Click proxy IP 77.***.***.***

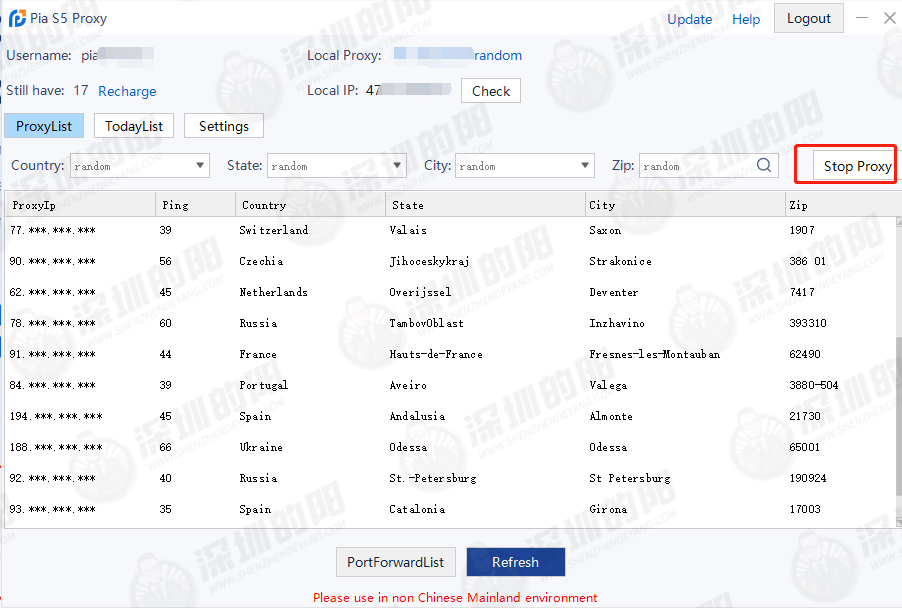pos(53,230)
